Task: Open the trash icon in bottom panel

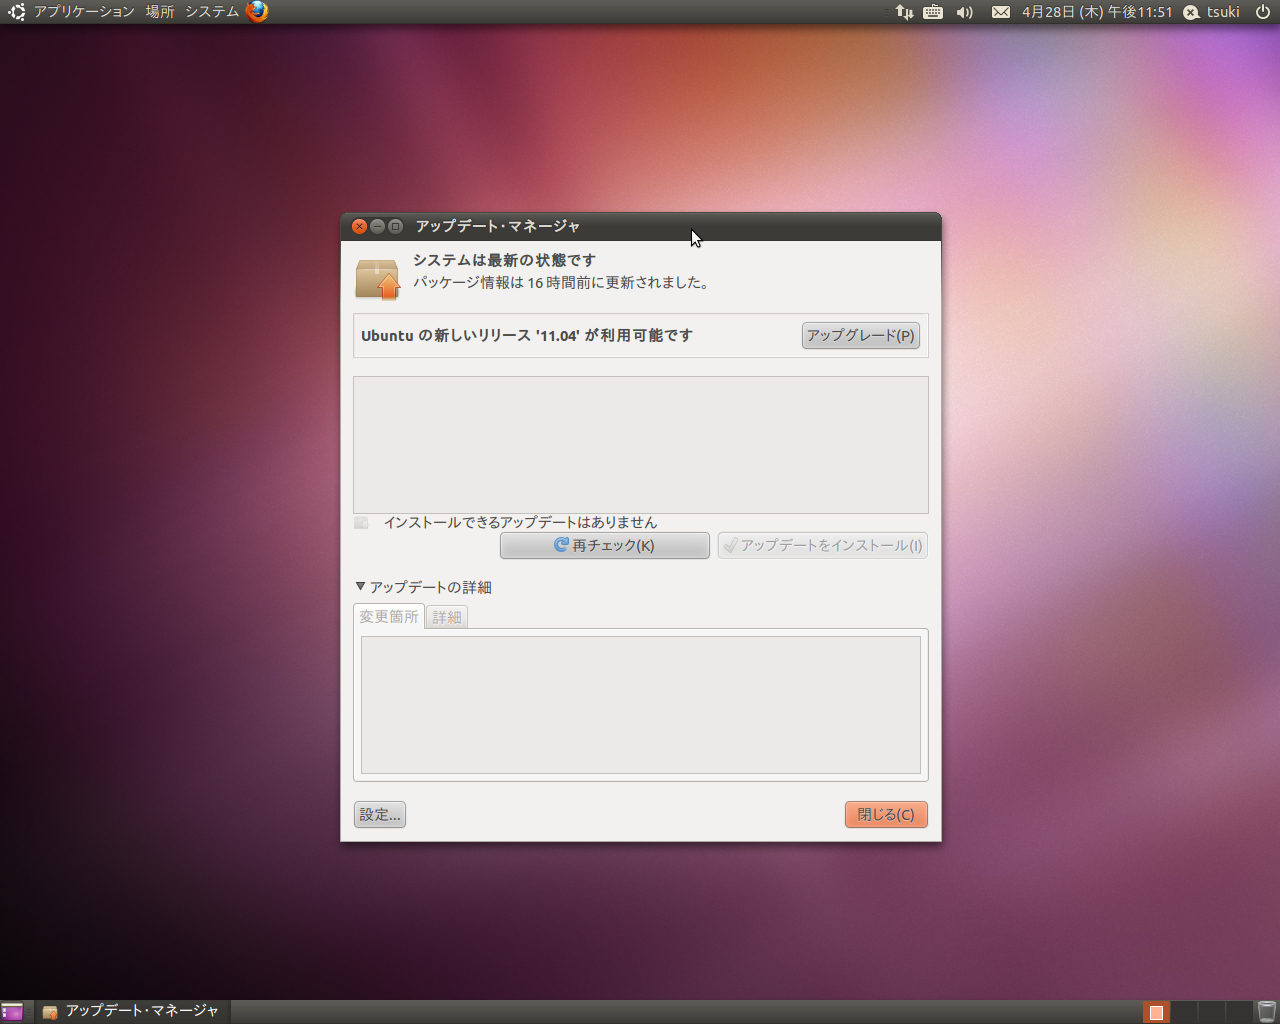Action: pyautogui.click(x=1266, y=1012)
